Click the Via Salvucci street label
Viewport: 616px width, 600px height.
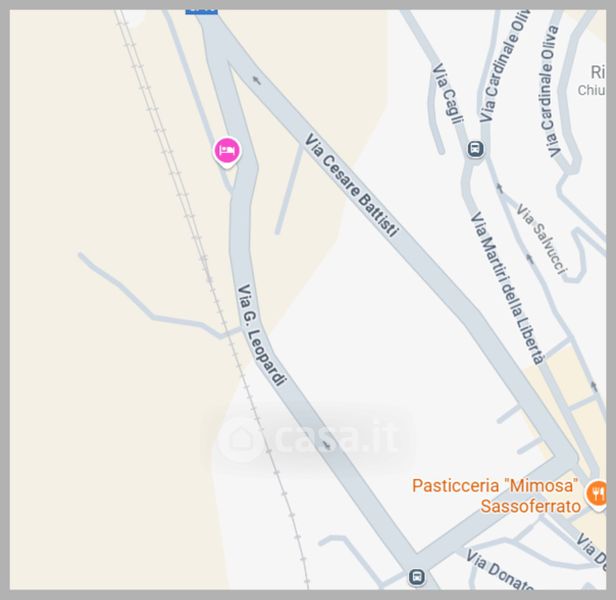coord(542,239)
